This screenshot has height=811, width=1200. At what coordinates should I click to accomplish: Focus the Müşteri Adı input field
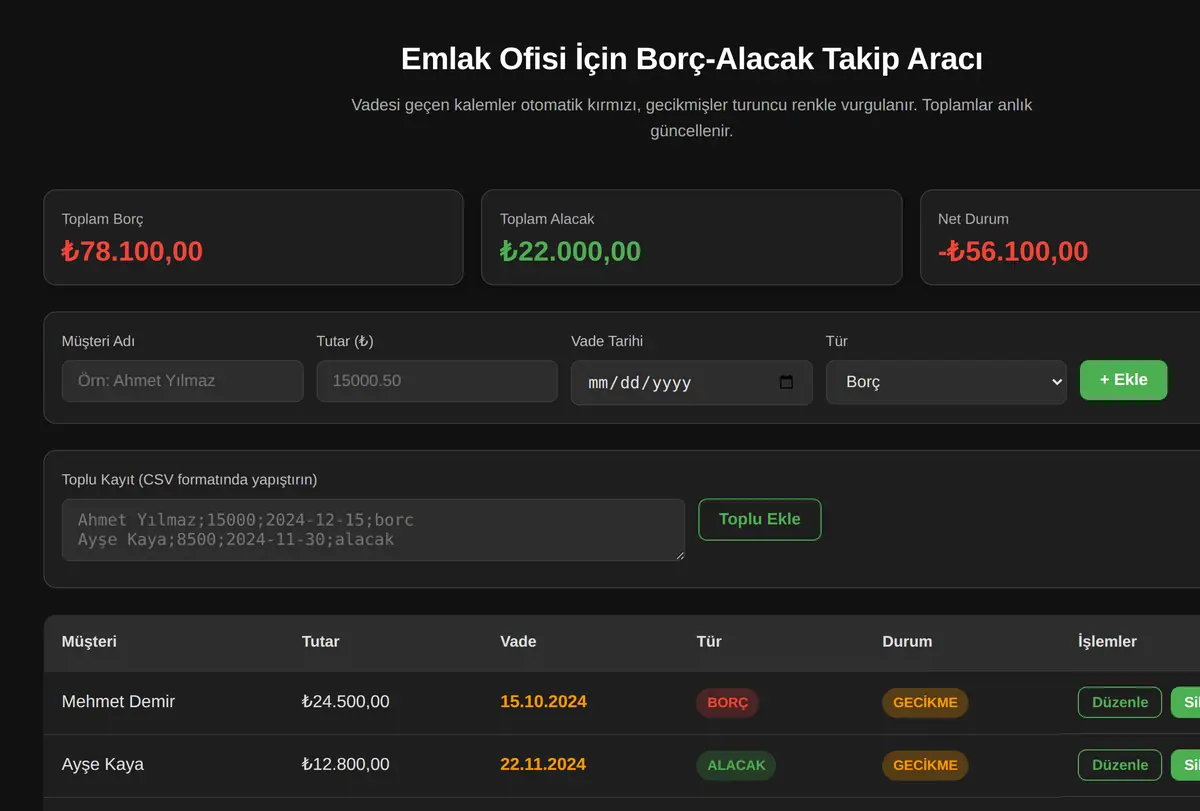coord(182,381)
